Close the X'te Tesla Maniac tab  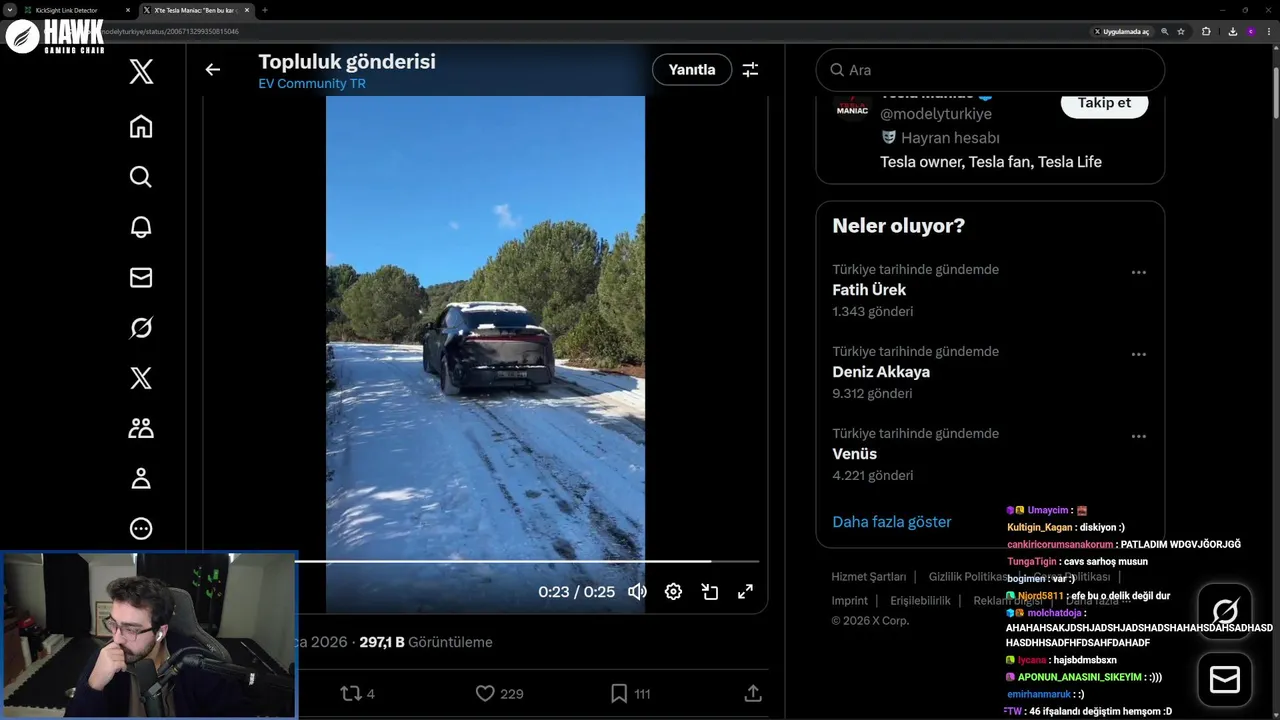point(247,10)
